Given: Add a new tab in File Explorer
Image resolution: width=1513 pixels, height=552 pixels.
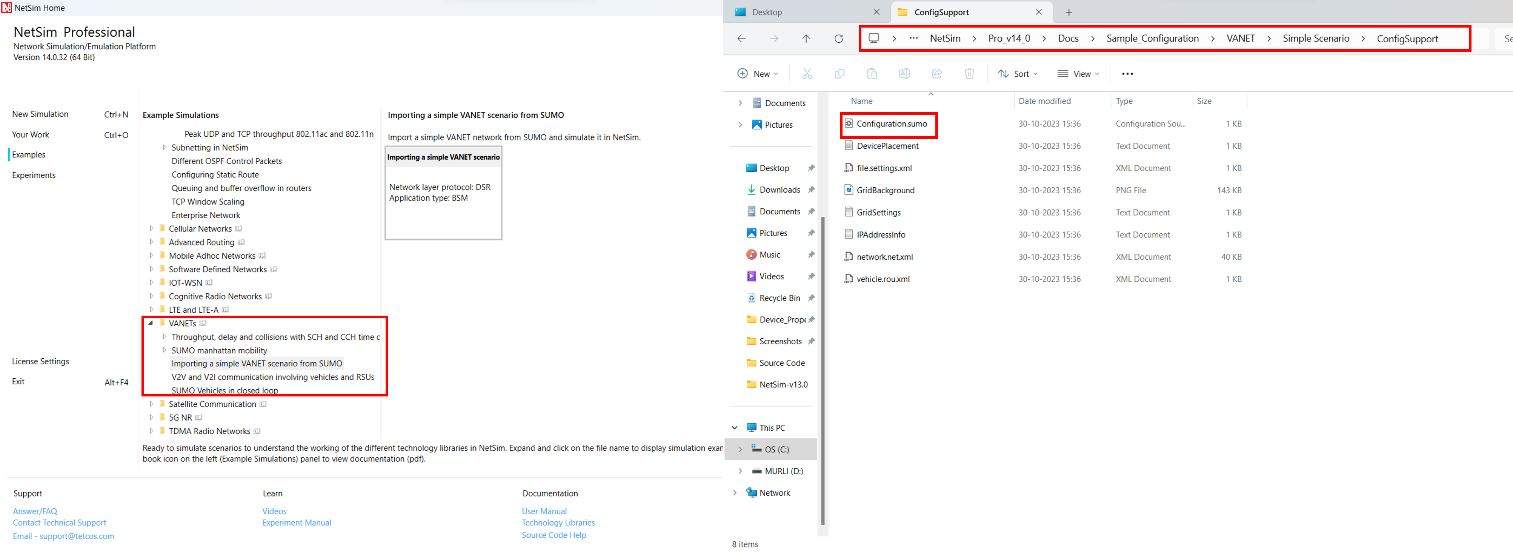Looking at the screenshot, I should [x=1069, y=12].
